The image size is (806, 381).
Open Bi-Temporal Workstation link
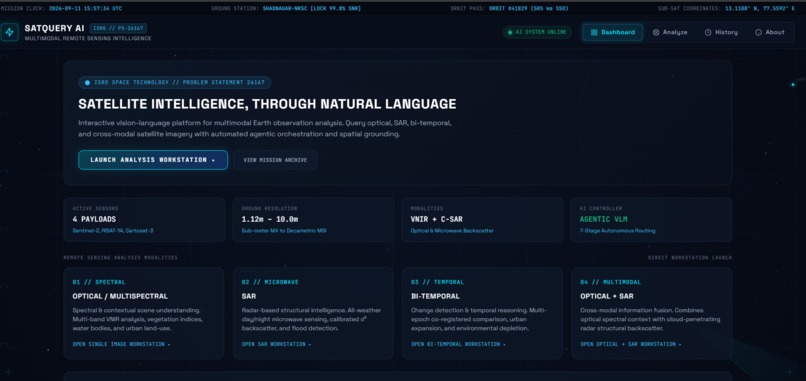coord(458,344)
